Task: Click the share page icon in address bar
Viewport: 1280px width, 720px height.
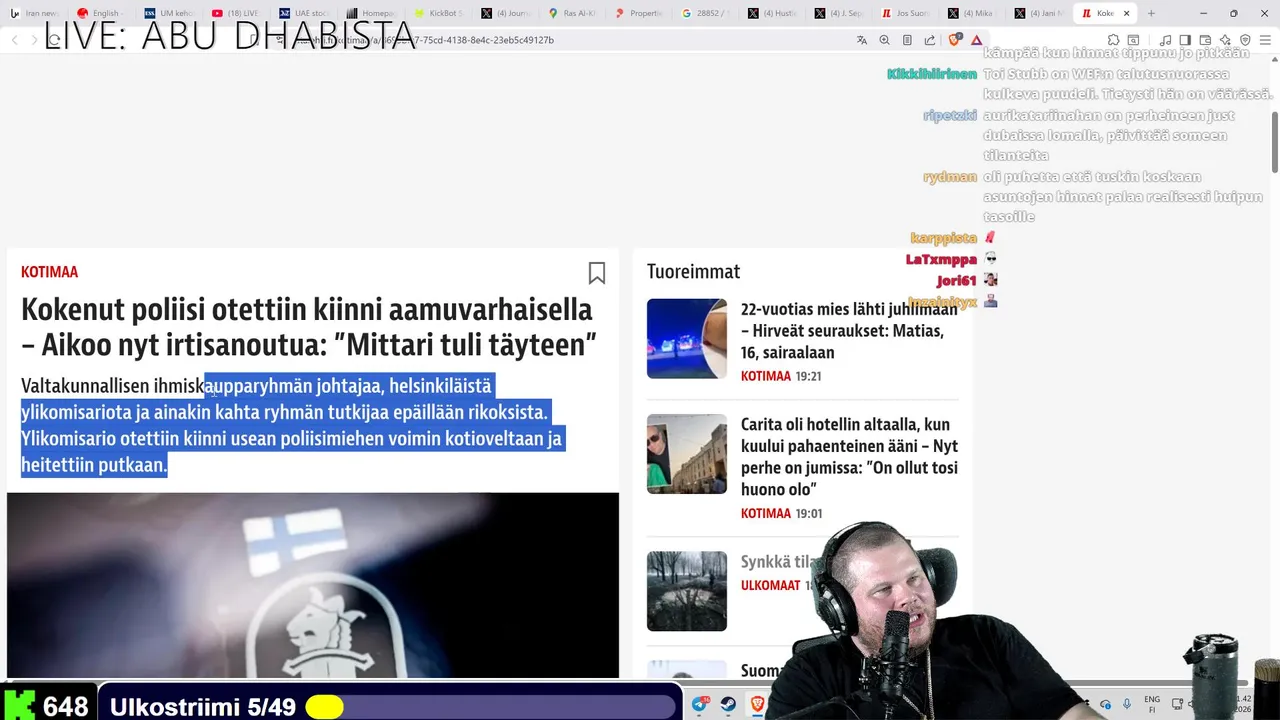Action: (x=930, y=40)
